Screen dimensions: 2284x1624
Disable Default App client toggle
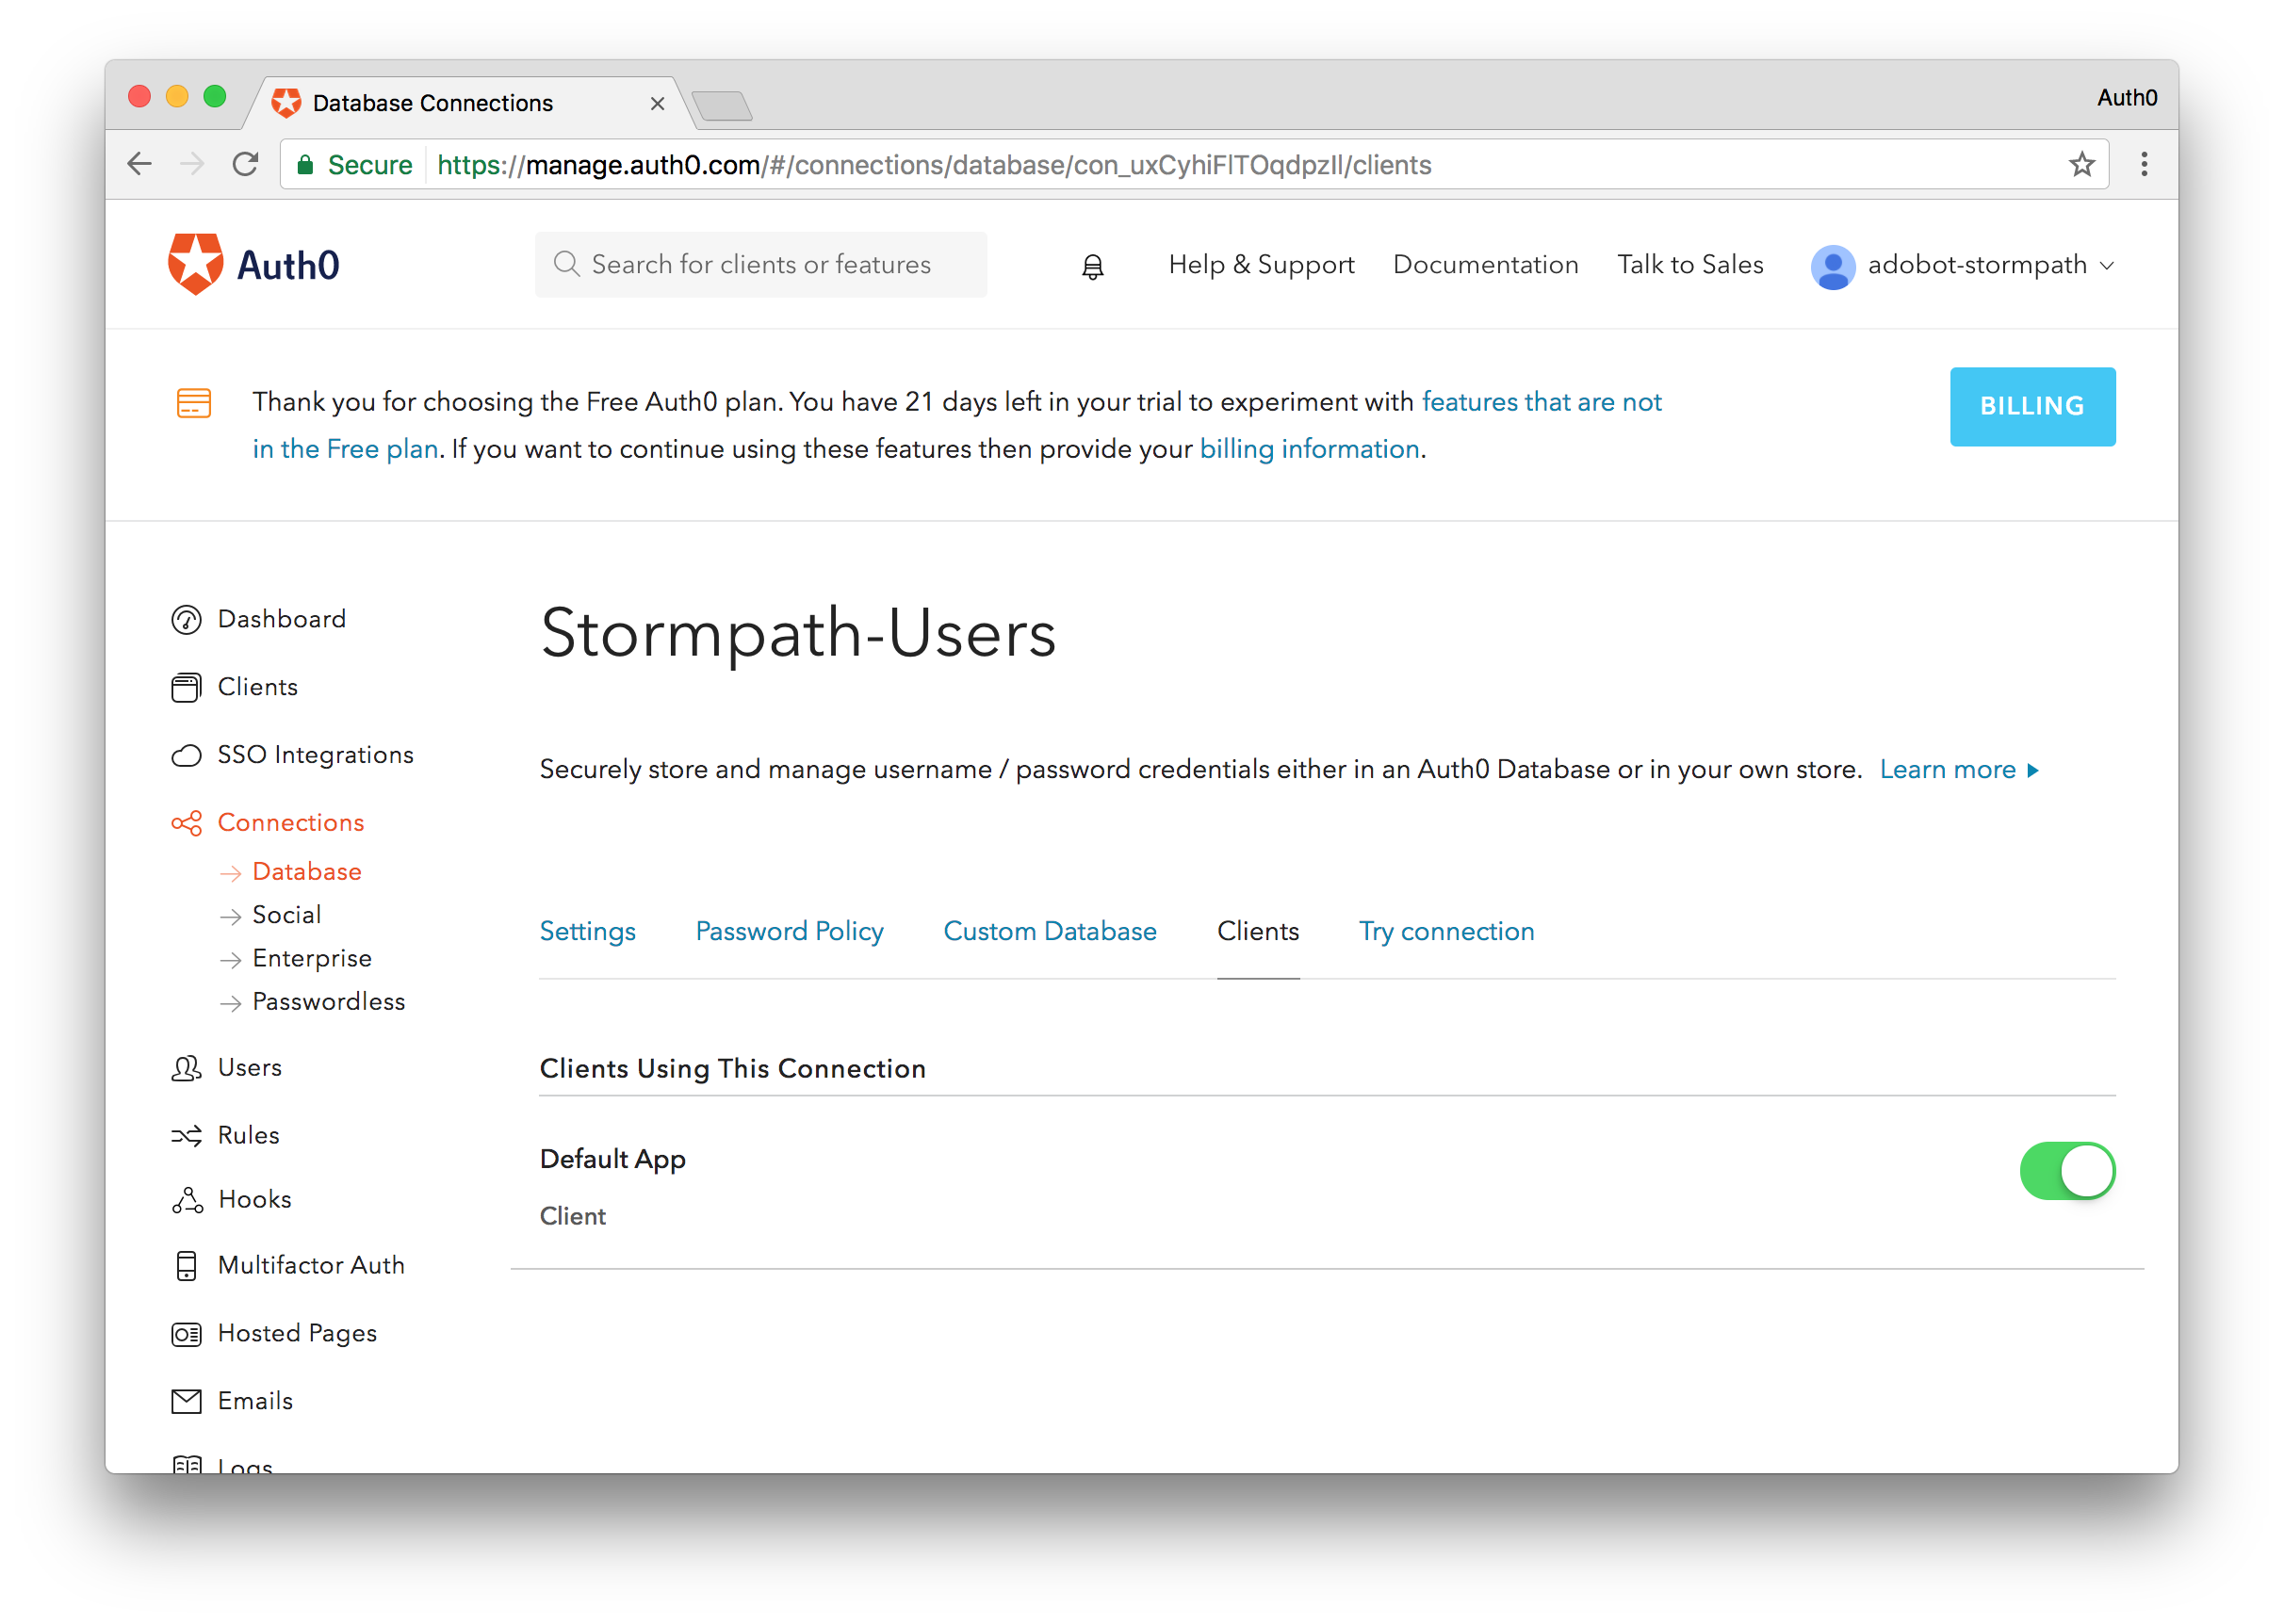coord(2066,1171)
